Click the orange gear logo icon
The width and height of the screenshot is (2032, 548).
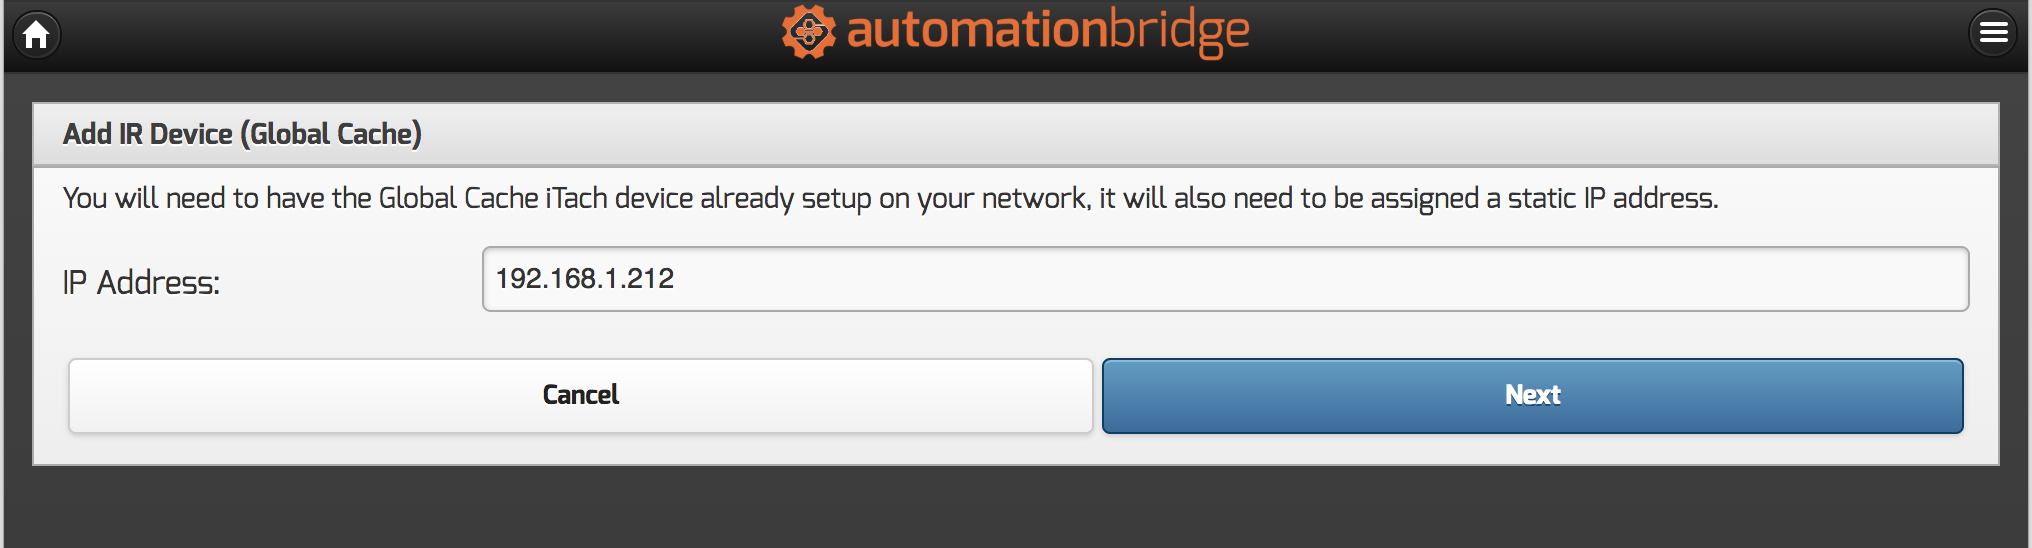pyautogui.click(x=808, y=32)
